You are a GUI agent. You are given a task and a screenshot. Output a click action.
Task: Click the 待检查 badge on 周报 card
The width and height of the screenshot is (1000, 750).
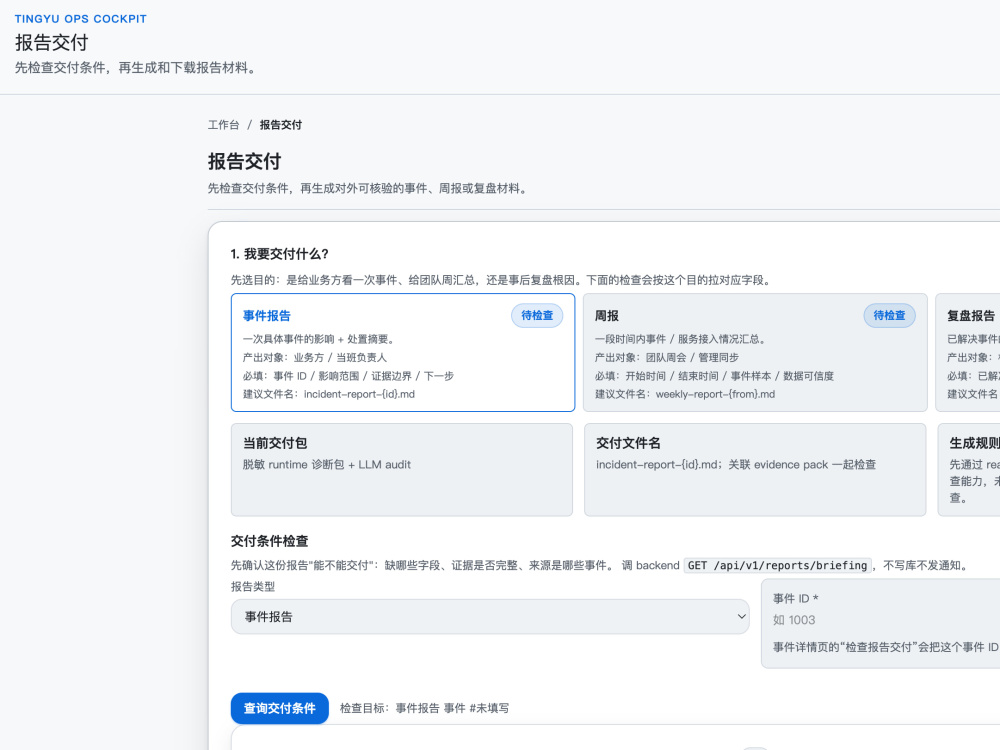pyautogui.click(x=889, y=316)
